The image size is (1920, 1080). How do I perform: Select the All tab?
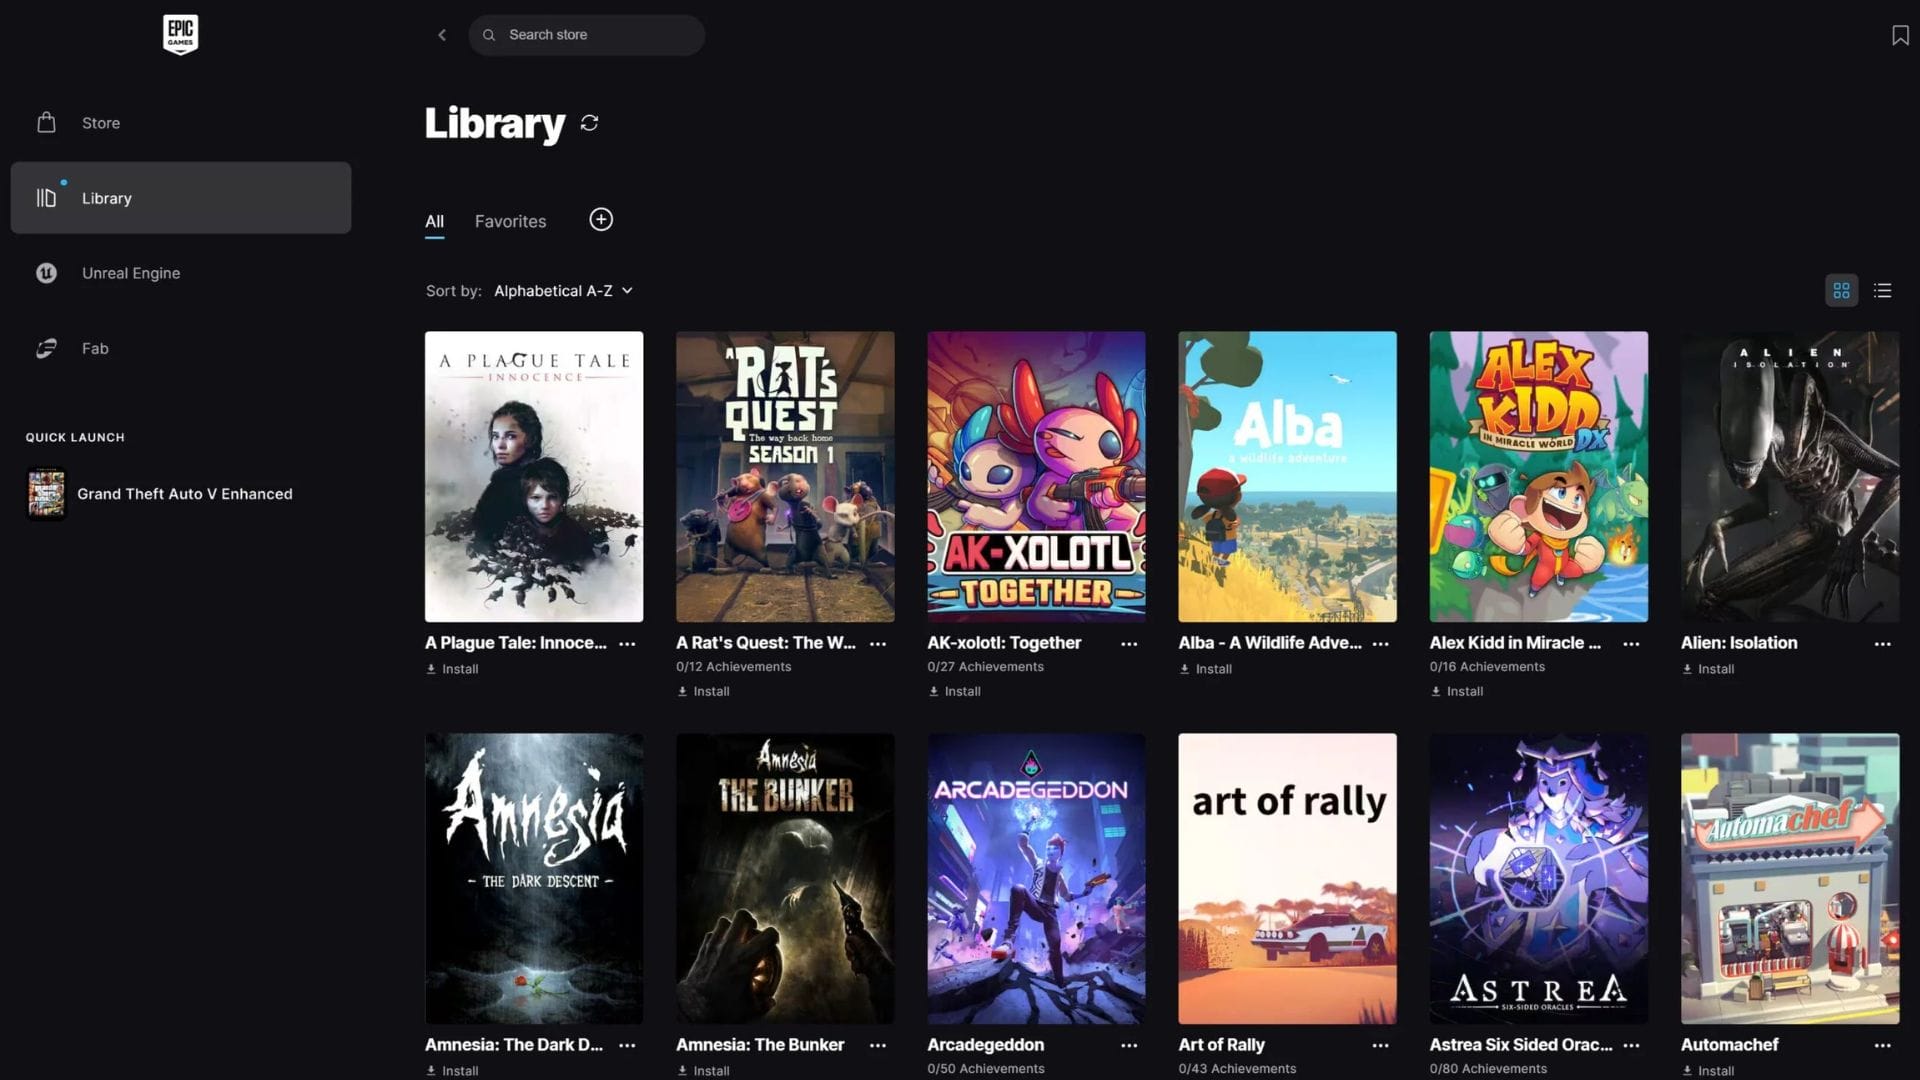(x=434, y=221)
